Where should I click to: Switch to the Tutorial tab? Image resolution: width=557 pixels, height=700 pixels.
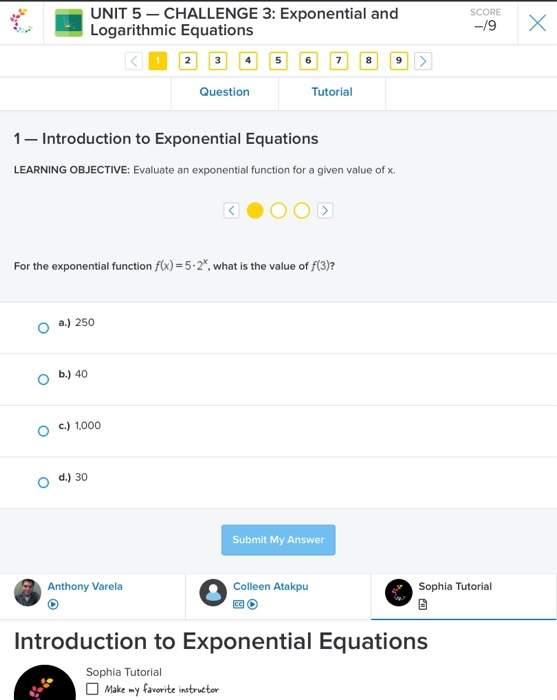click(x=332, y=92)
